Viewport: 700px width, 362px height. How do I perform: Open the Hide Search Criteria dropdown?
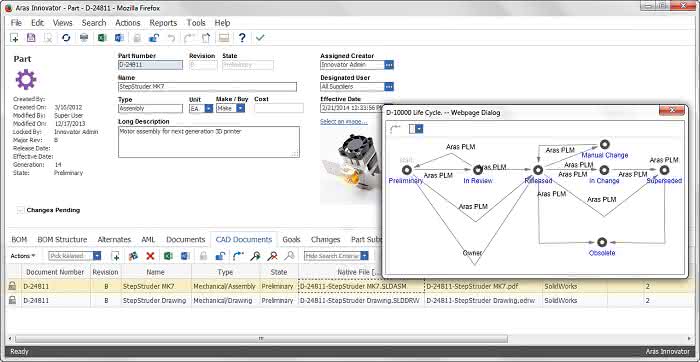364,256
